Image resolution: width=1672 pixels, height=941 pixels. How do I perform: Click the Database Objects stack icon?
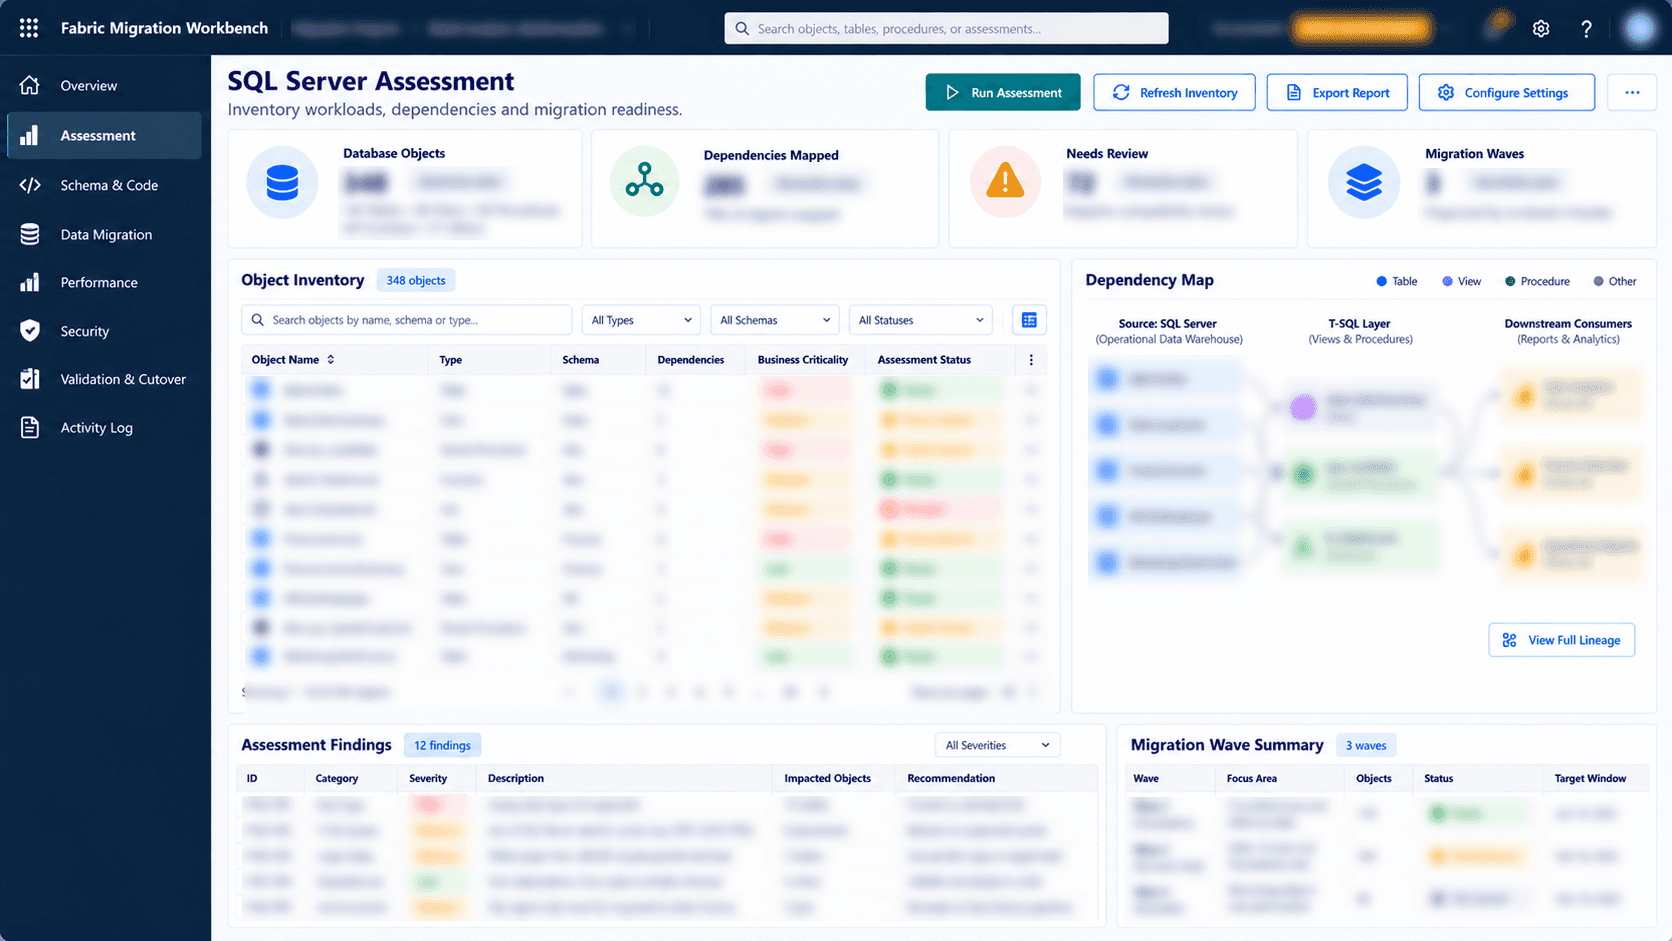[x=282, y=183]
